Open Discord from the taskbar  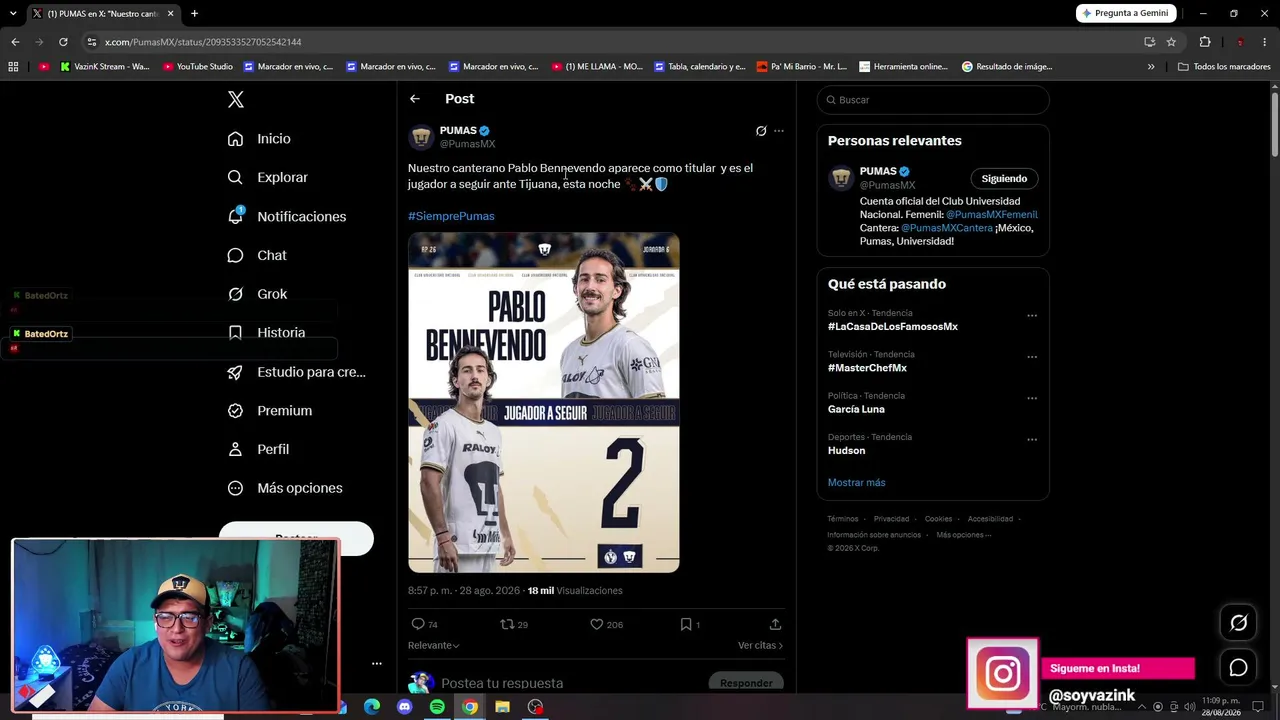404,707
